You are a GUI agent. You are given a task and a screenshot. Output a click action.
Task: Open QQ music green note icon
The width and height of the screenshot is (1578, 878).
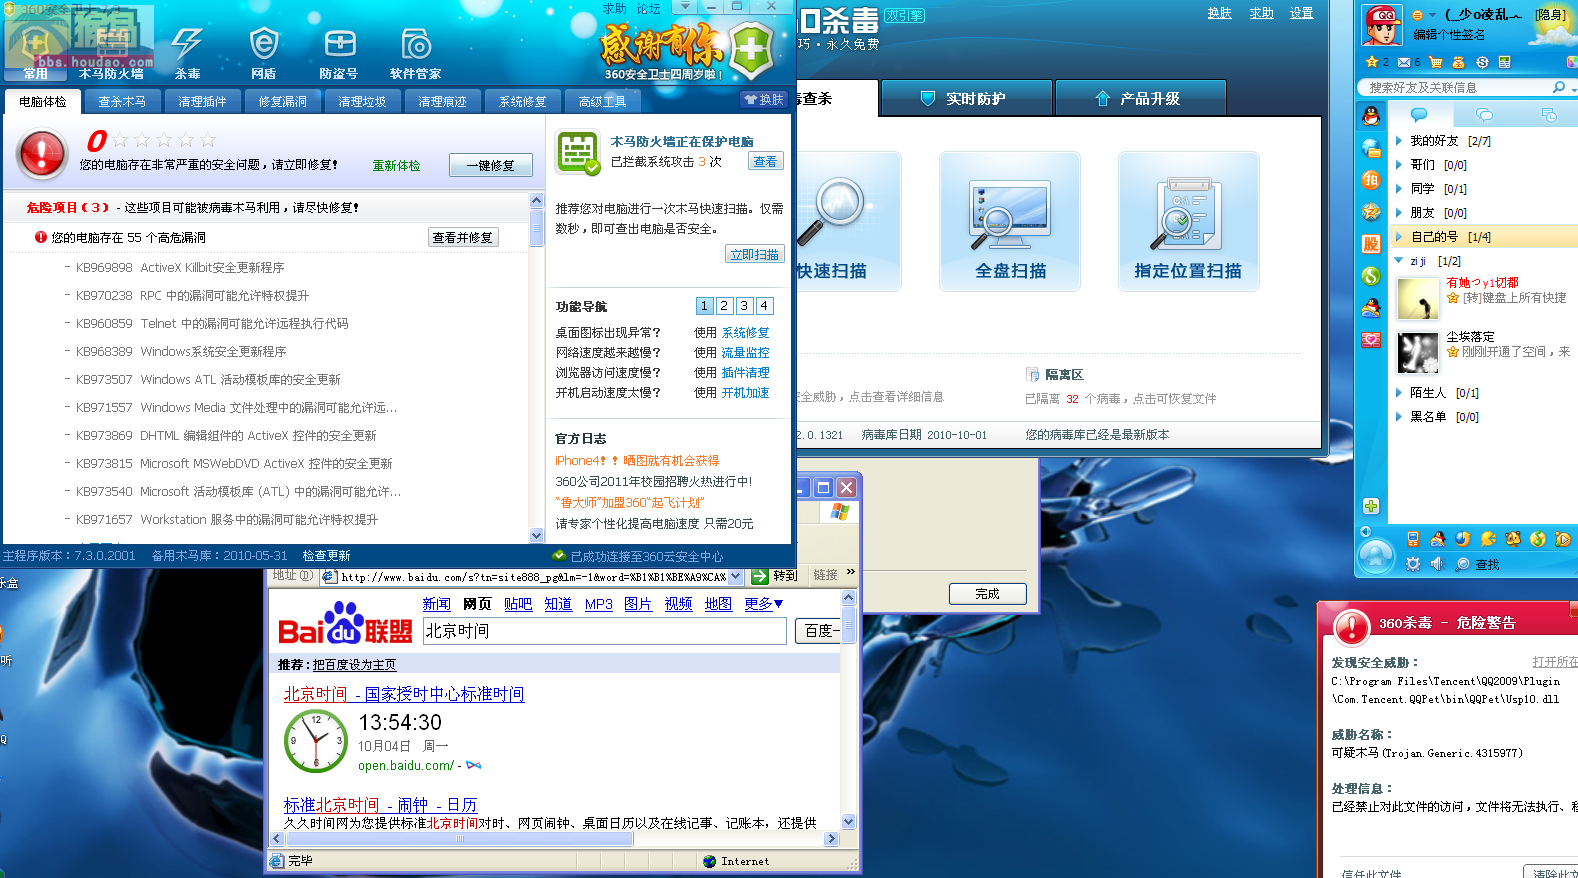[x=1538, y=539]
